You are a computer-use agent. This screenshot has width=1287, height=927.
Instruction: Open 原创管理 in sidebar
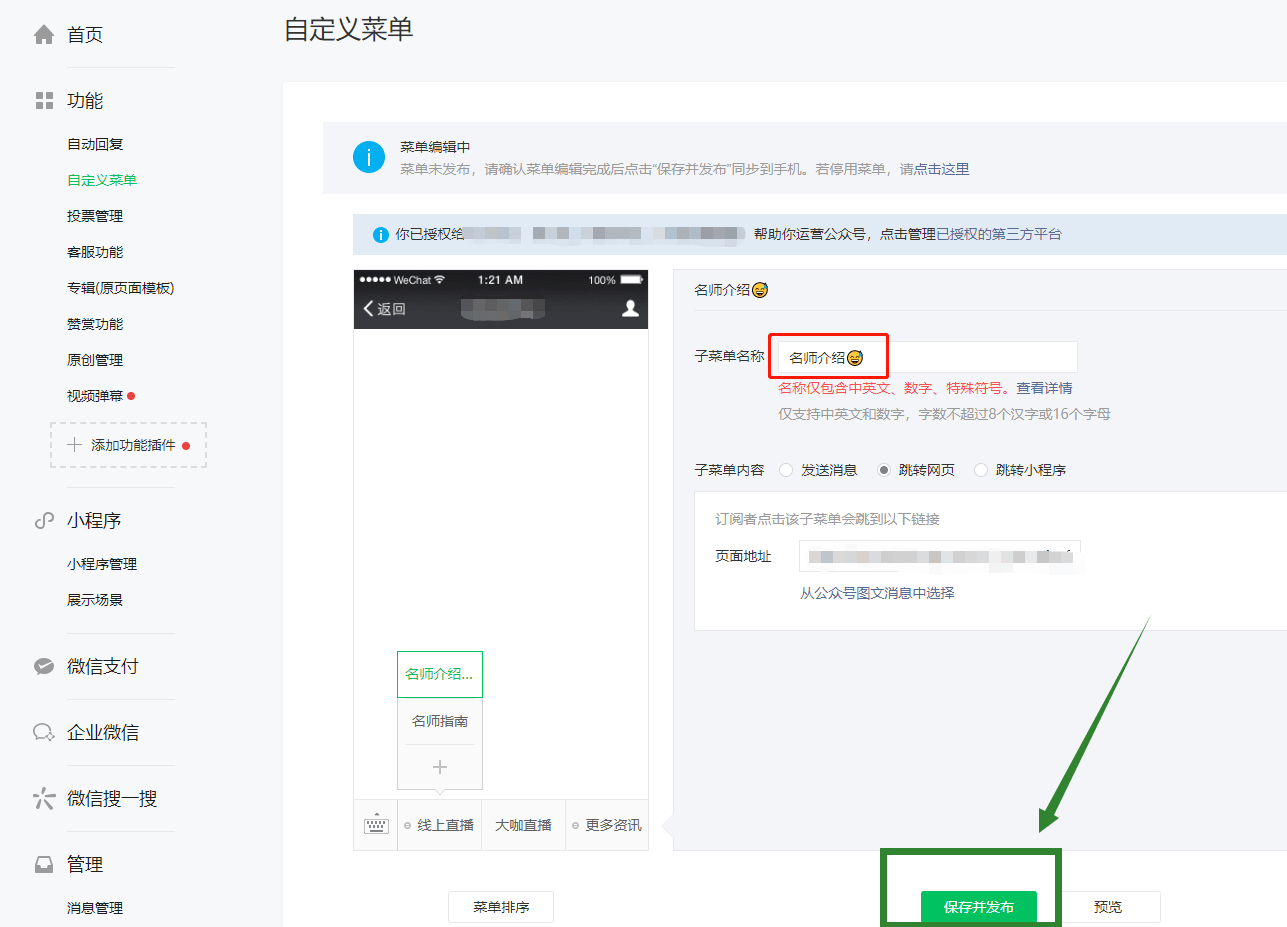tap(95, 360)
